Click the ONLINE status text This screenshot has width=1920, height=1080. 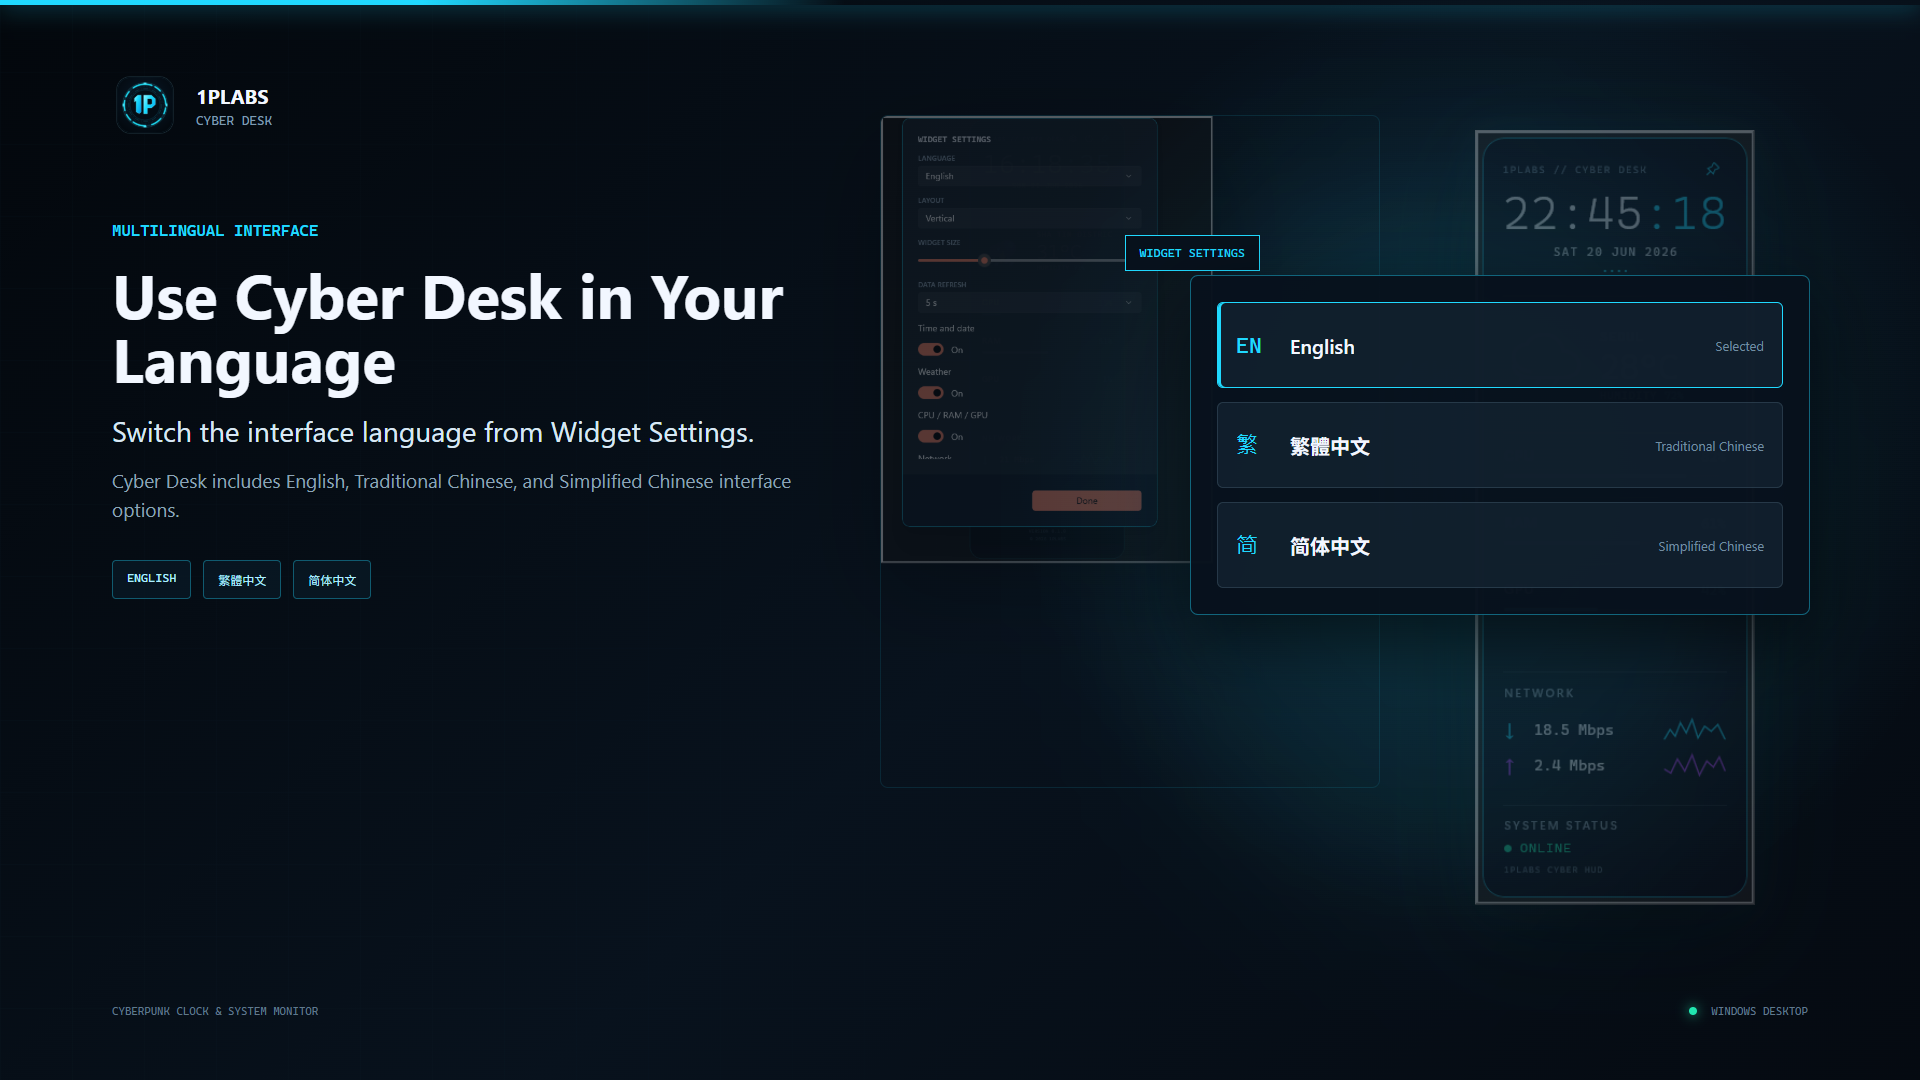point(1545,848)
